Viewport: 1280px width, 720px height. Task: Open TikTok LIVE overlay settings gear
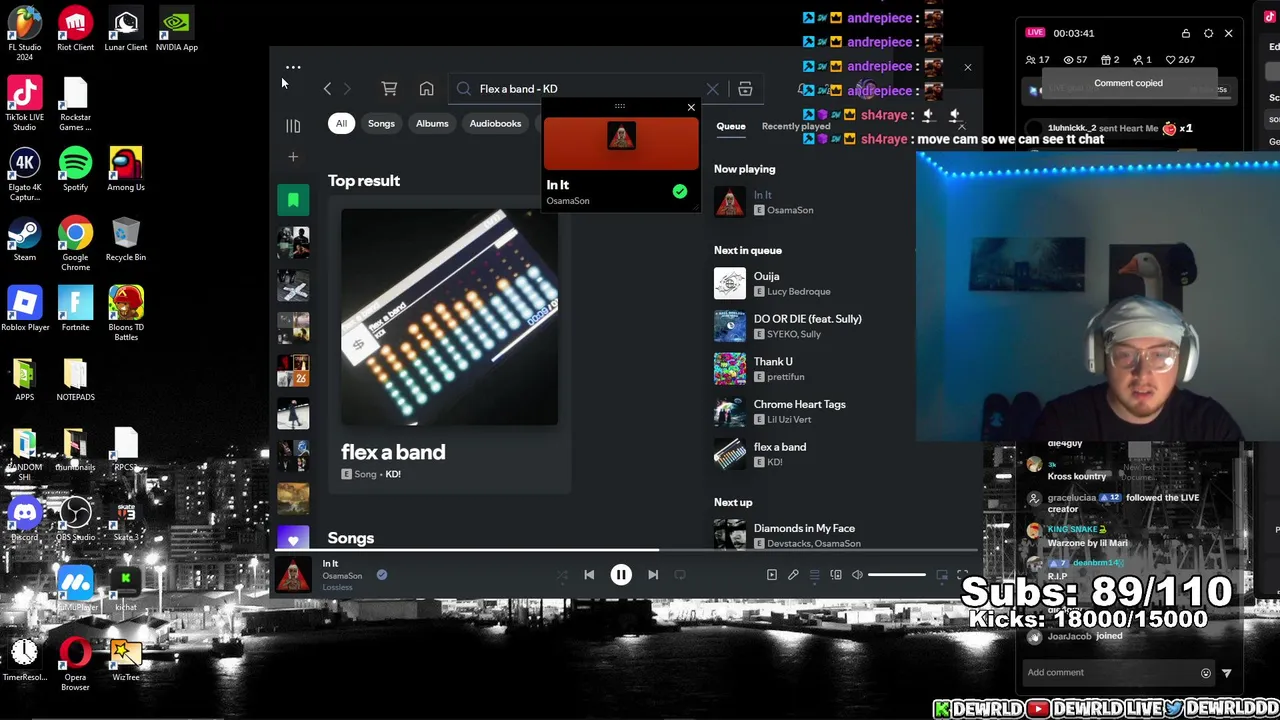(1208, 33)
